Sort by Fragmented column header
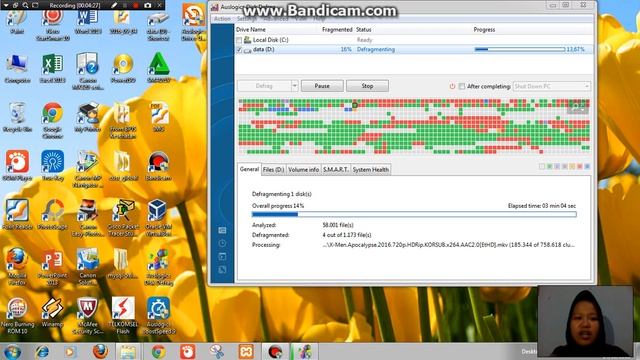The width and height of the screenshot is (640, 360). click(x=337, y=29)
